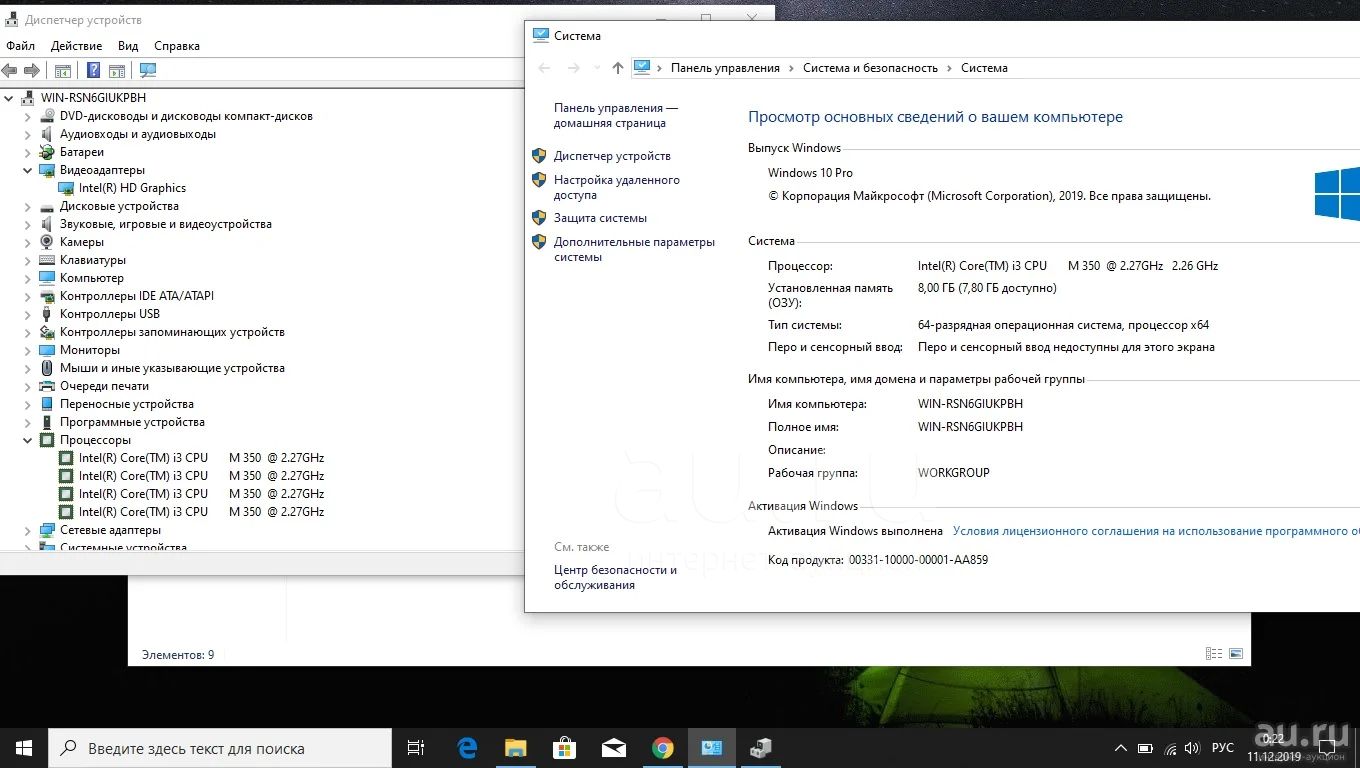Viewport: 1360px width, 768px height.
Task: Click the show/hide console tree toolbar icon
Action: tap(62, 70)
